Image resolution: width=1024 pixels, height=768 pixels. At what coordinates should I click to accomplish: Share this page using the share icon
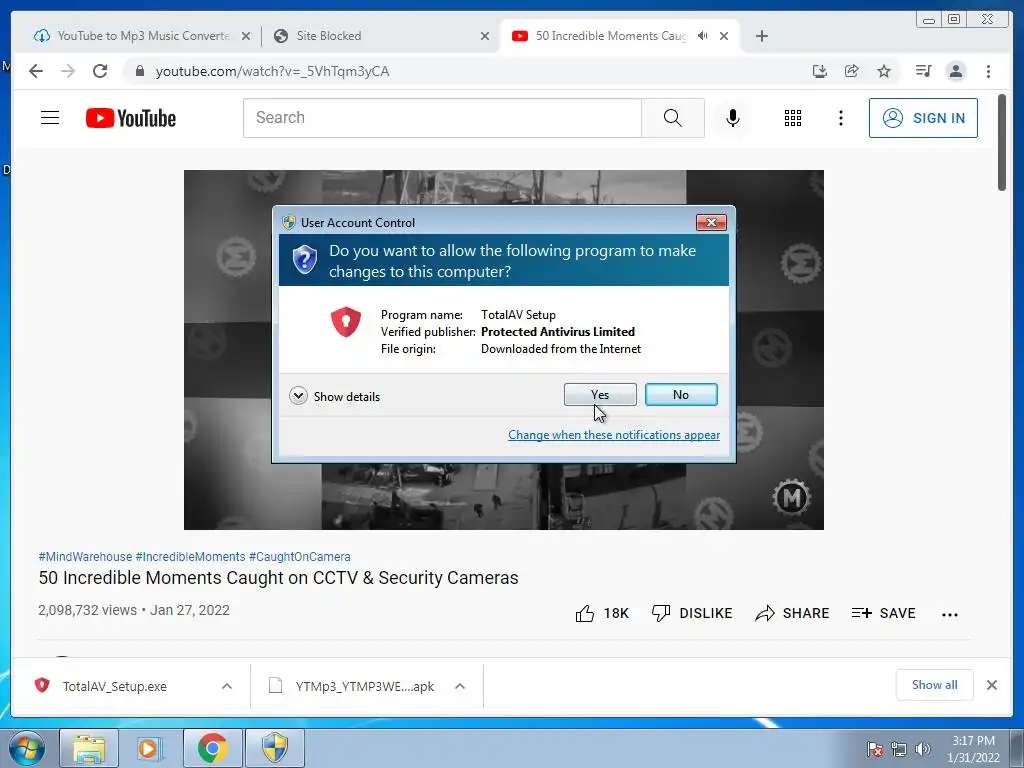[x=852, y=71]
